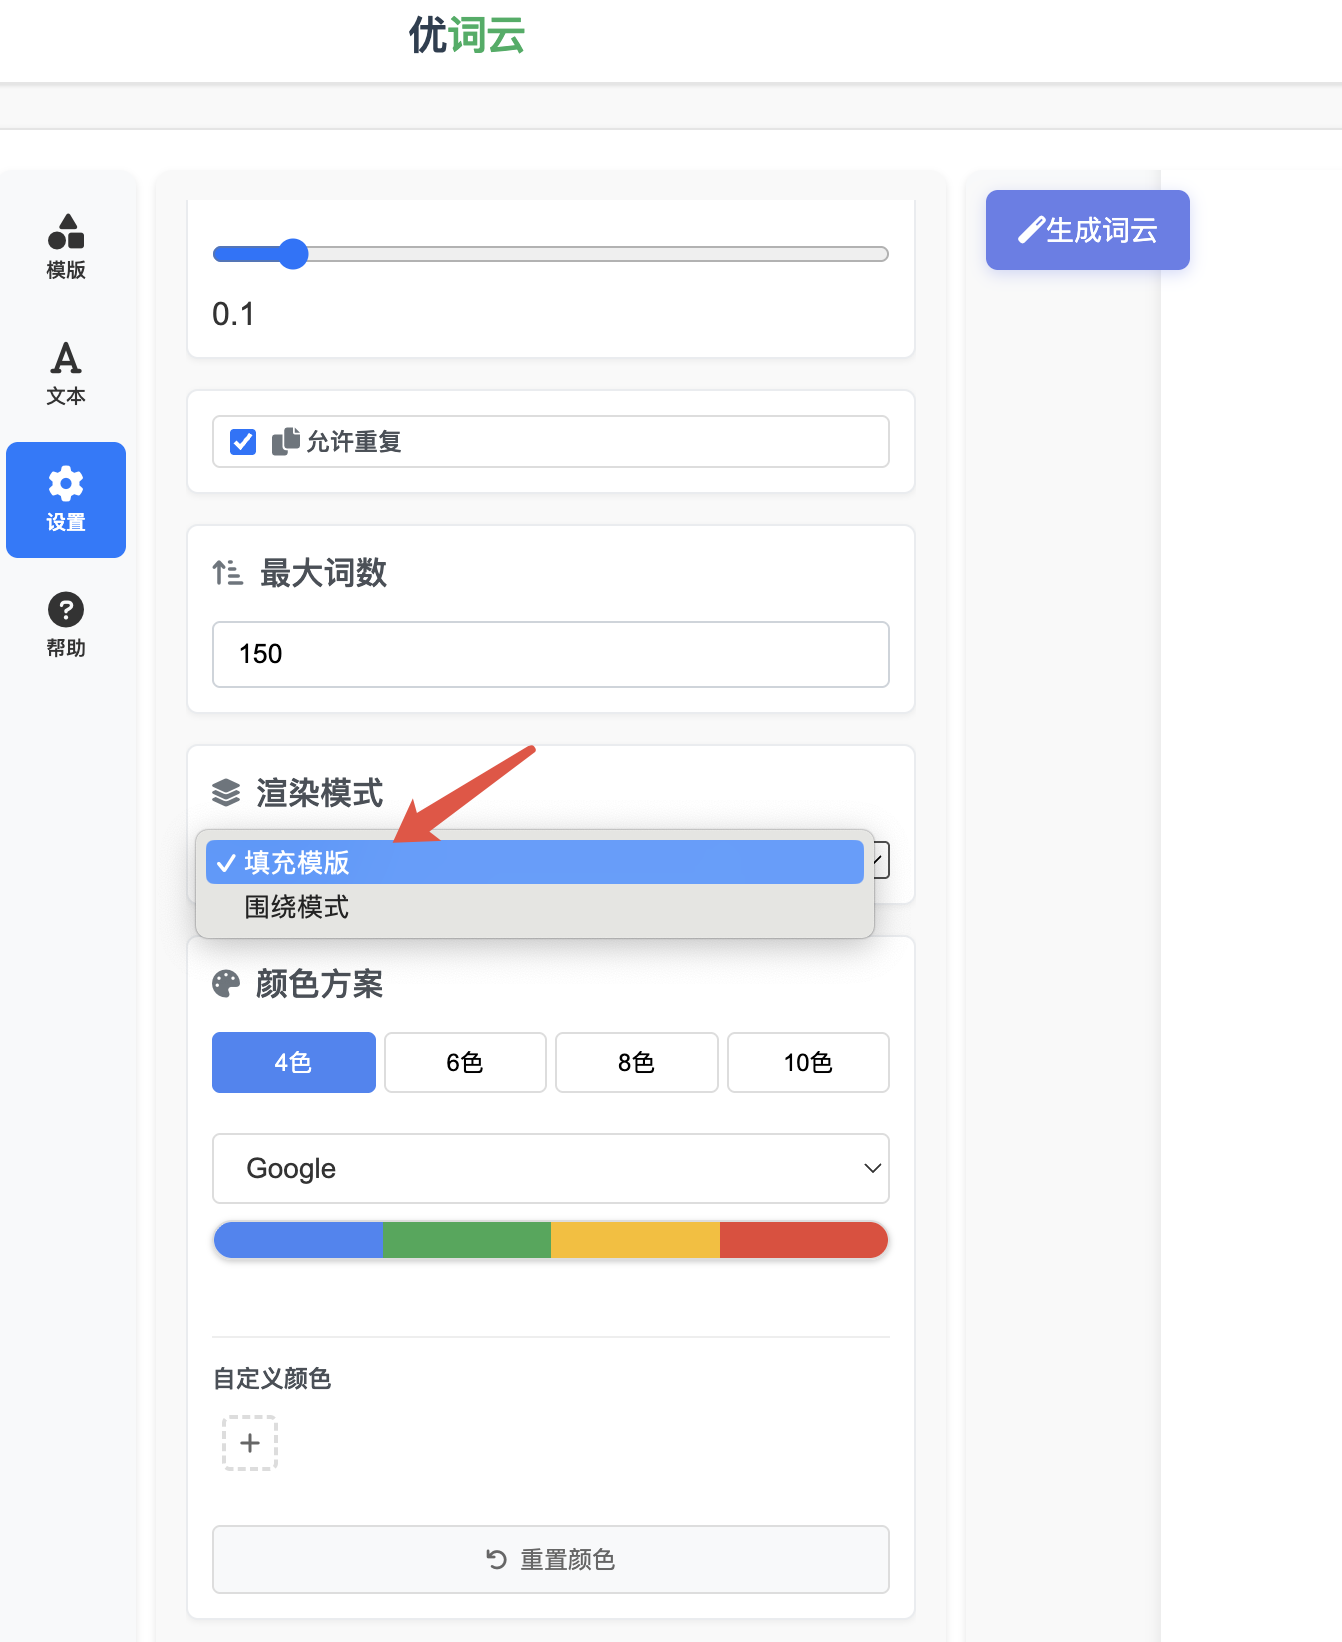Viewport: 1342px width, 1642px height.
Task: Open the Google color scheme dropdown
Action: 551,1168
